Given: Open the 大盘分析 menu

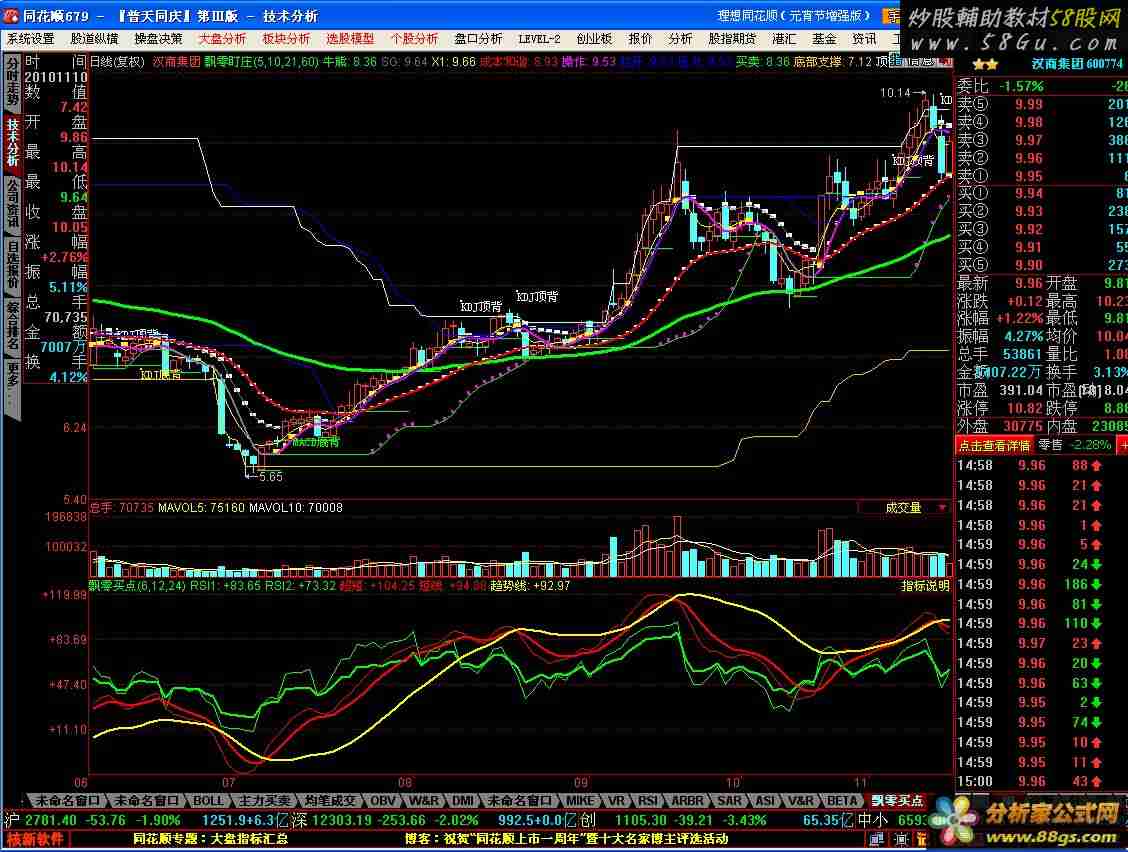Looking at the screenshot, I should [x=222, y=39].
